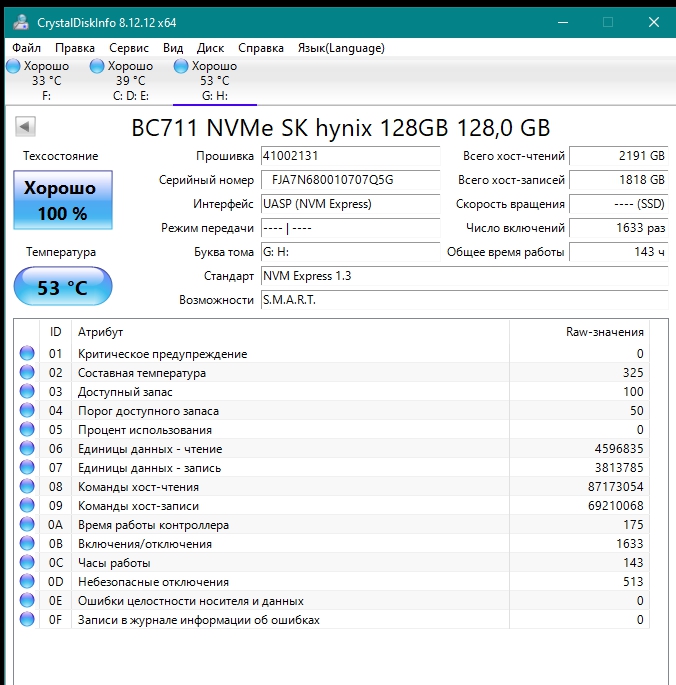This screenshot has width=676, height=685.
Task: Click rotation speed field ---- (SSD)
Action: (619, 204)
